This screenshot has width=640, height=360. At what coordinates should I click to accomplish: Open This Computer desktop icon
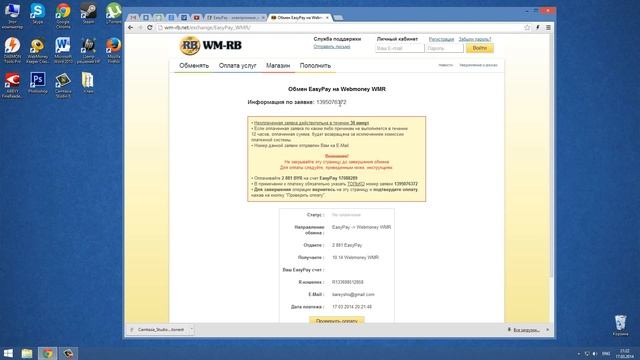point(12,16)
